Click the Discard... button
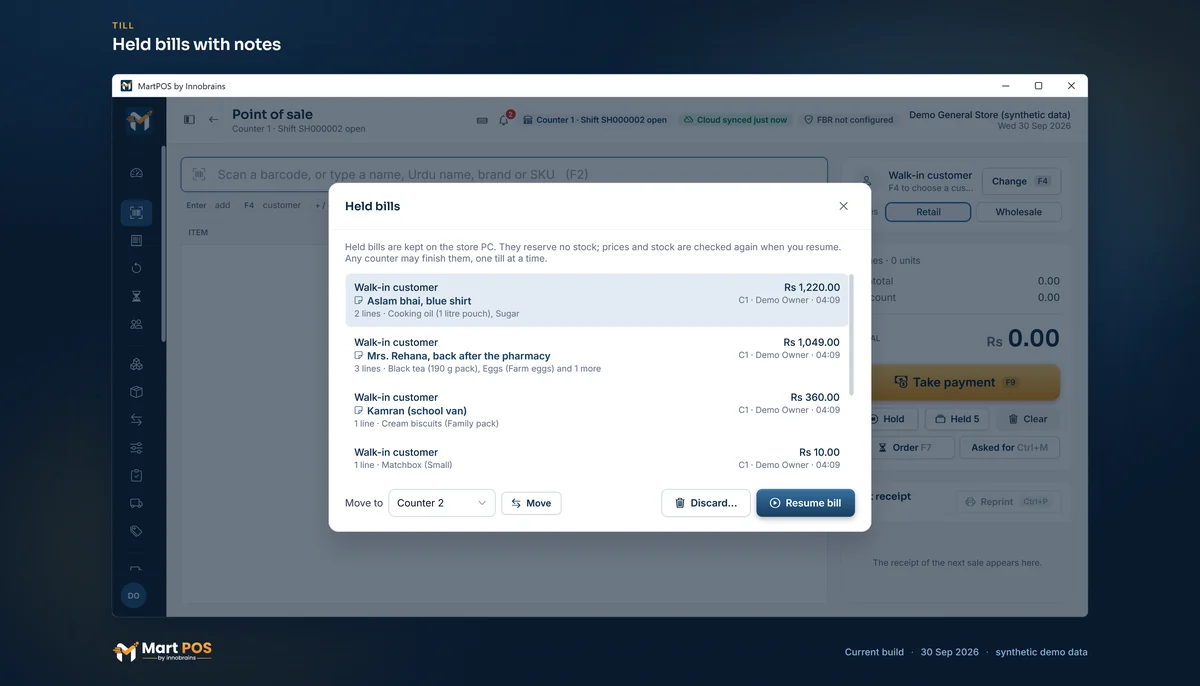Image resolution: width=1200 pixels, height=686 pixels. 706,503
